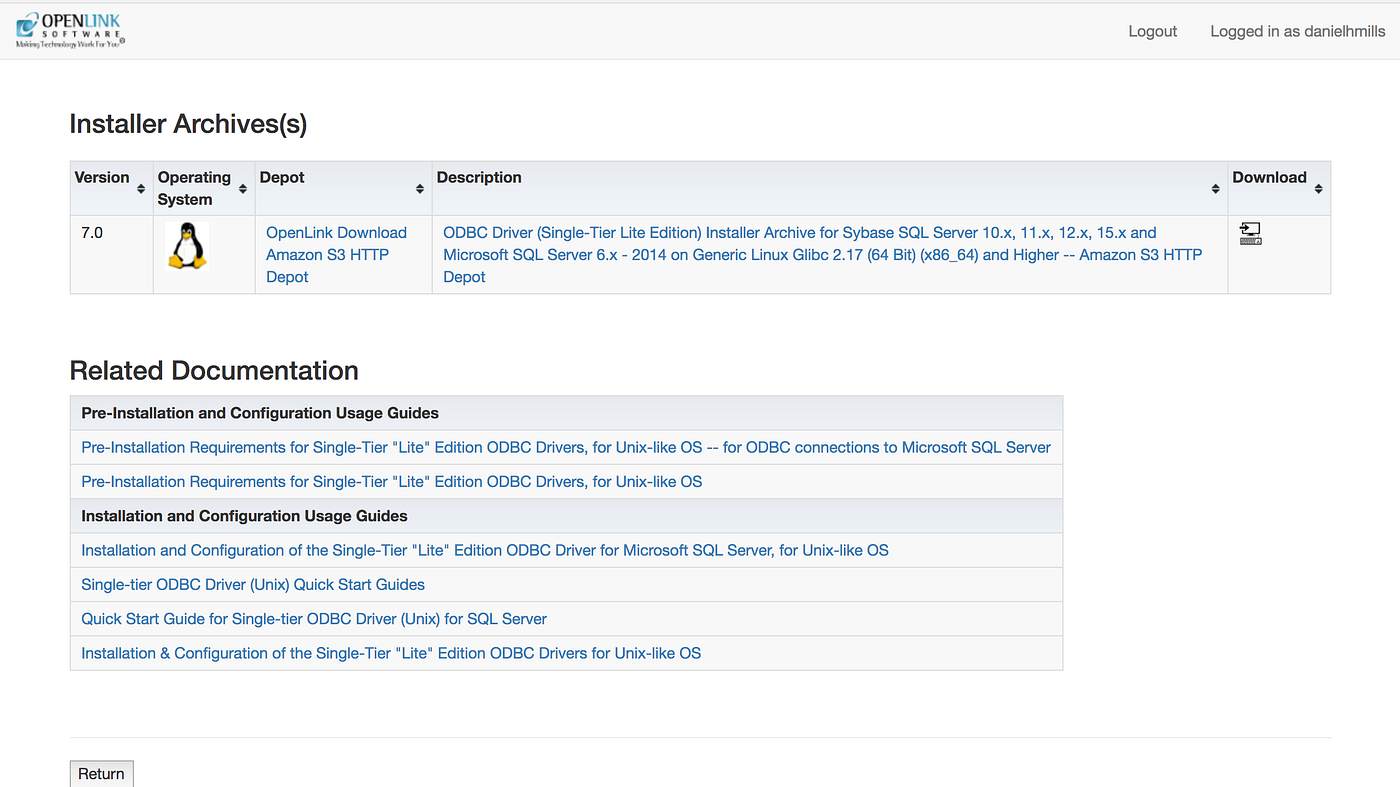Open Quick Start Guide for SQL Server link

[x=314, y=619]
